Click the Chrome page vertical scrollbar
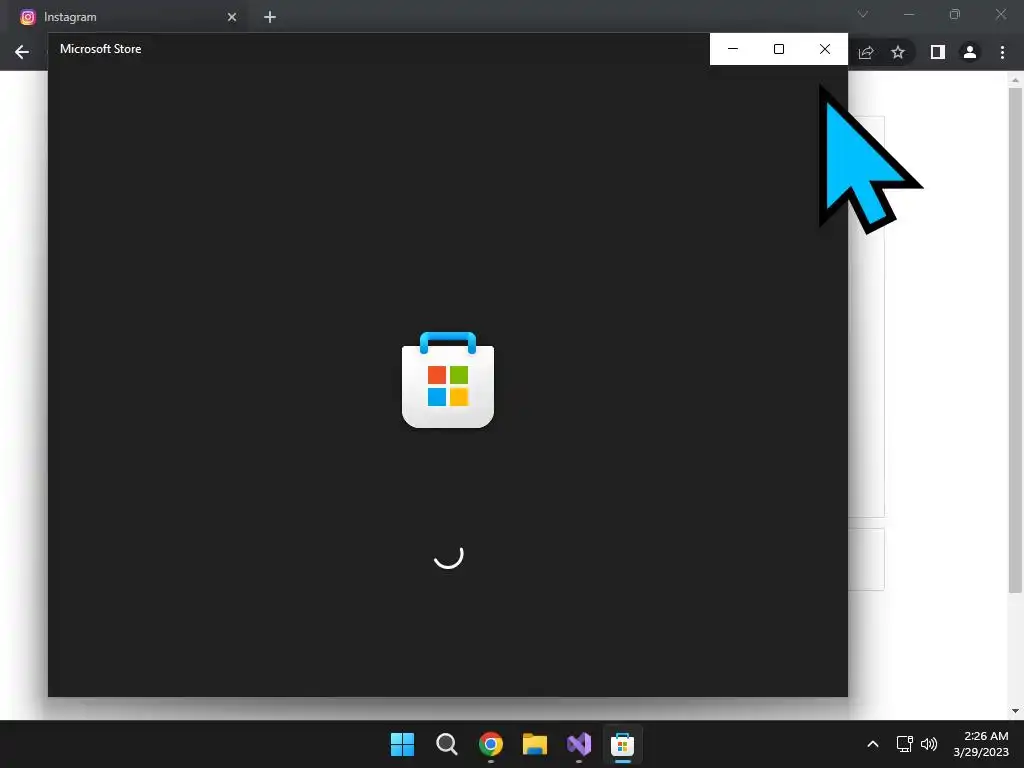Image resolution: width=1024 pixels, height=768 pixels. coord(1015,340)
